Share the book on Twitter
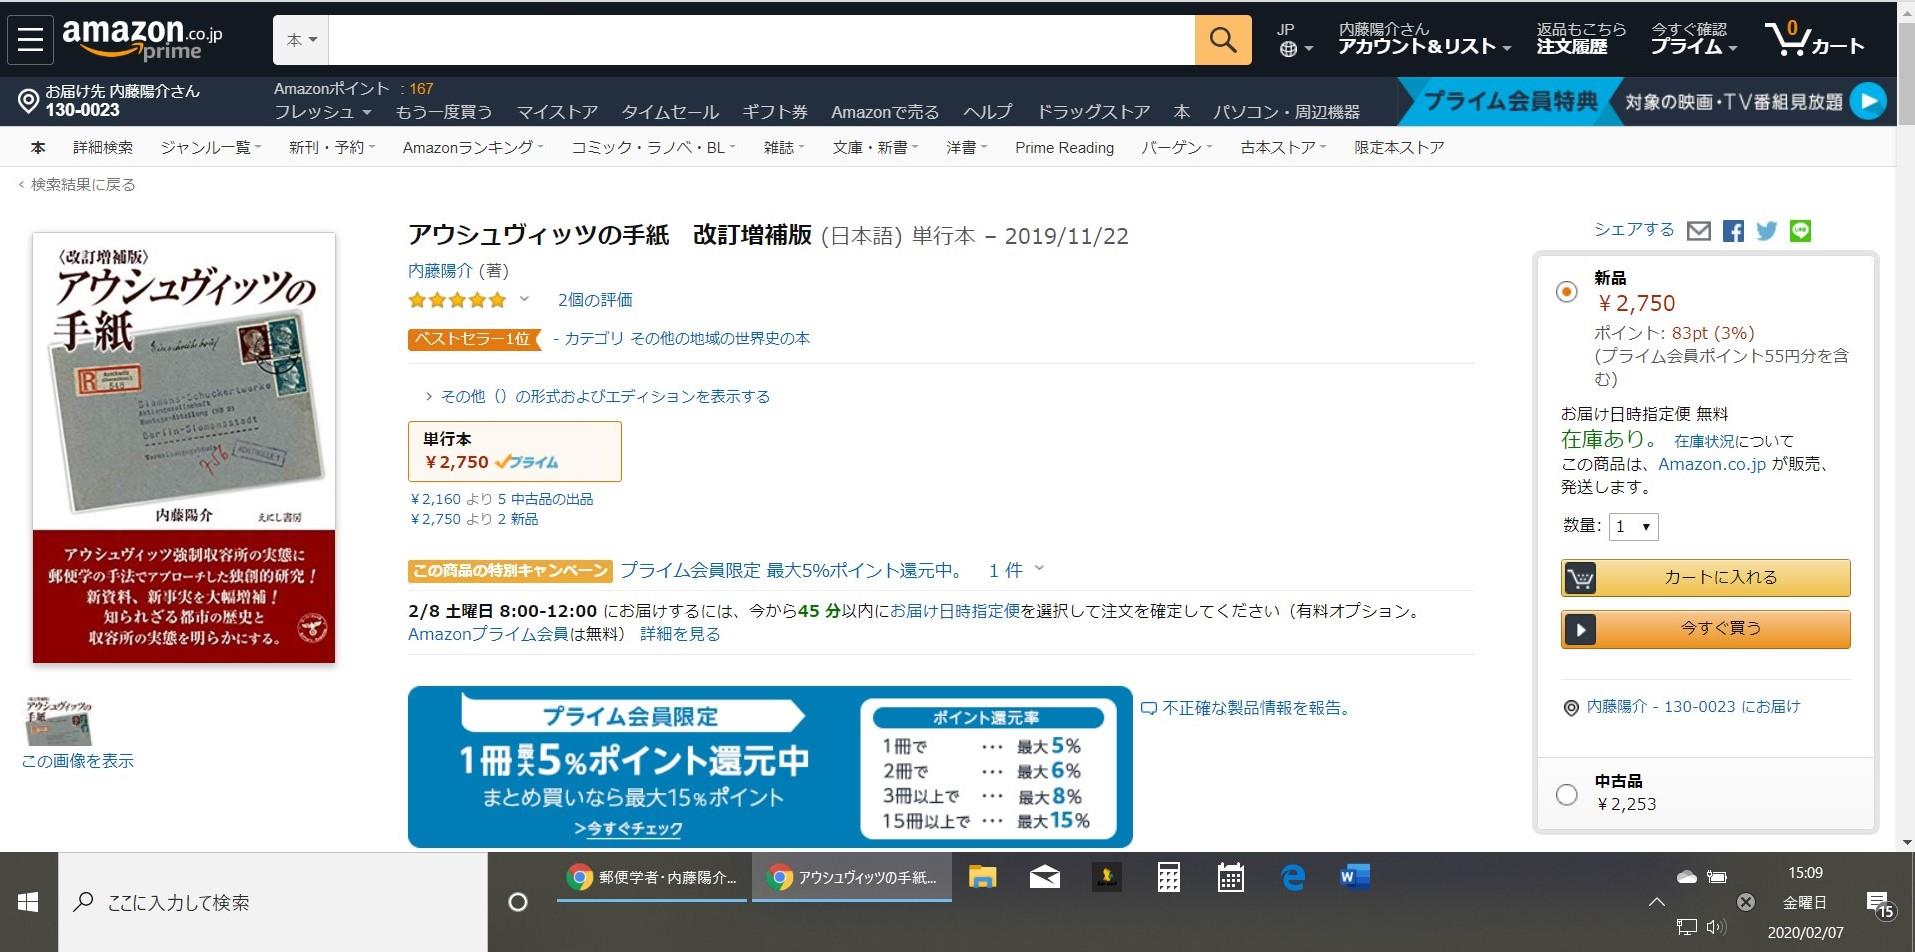 (1767, 231)
